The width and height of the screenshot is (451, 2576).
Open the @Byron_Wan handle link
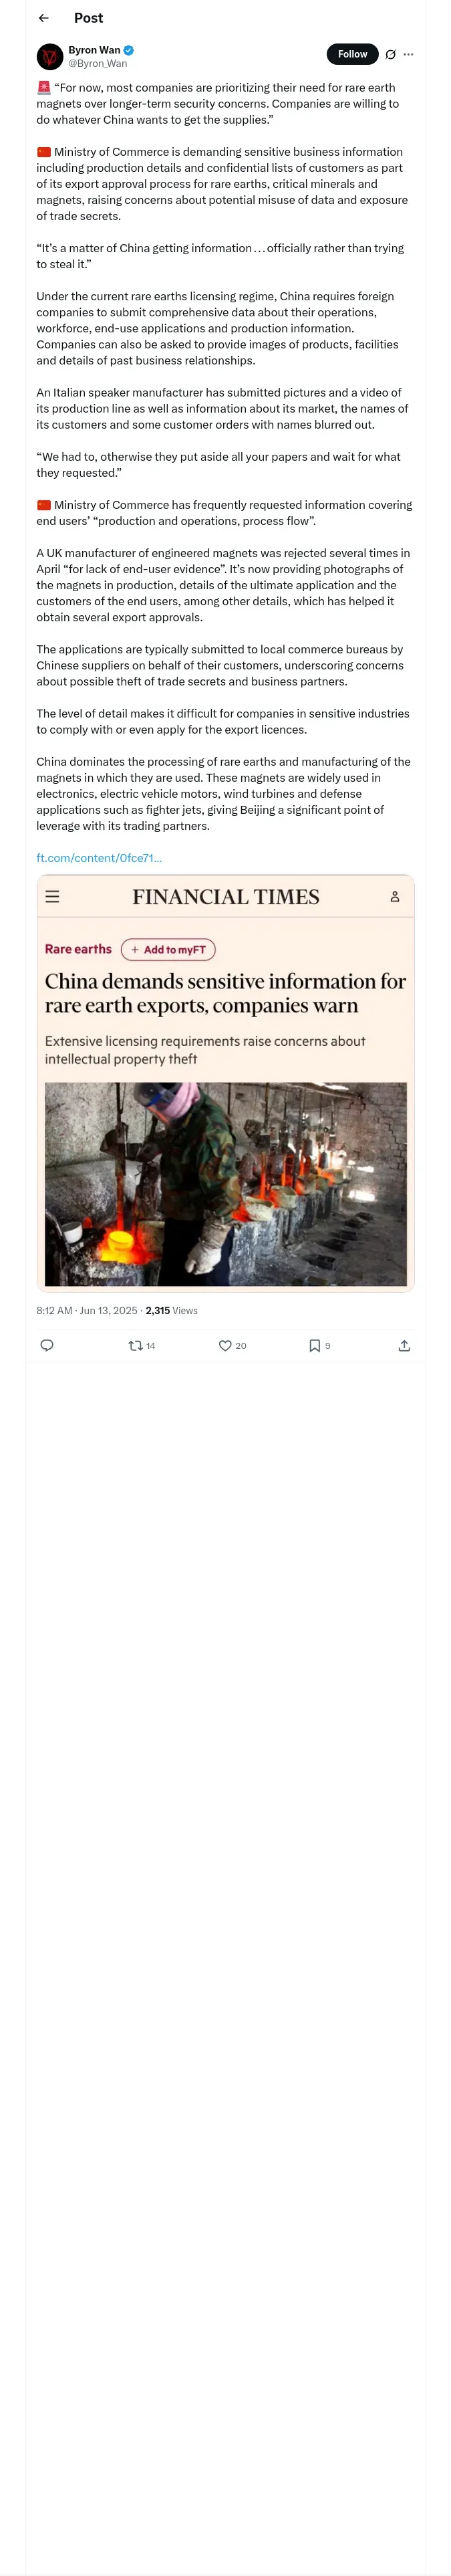coord(98,63)
